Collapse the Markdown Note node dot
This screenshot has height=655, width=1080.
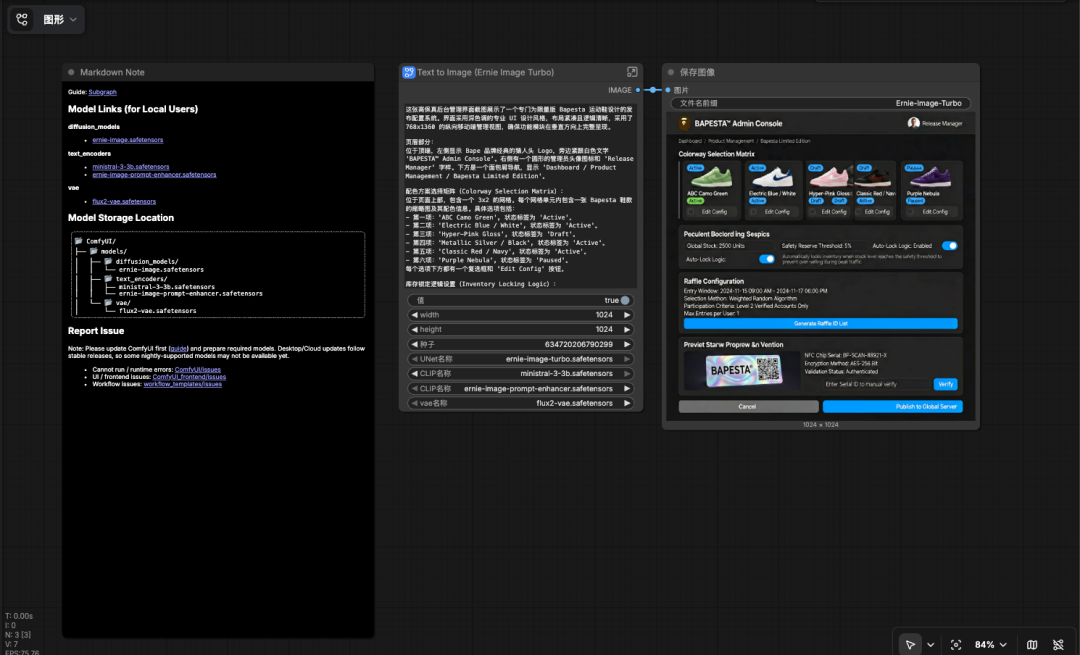point(71,72)
